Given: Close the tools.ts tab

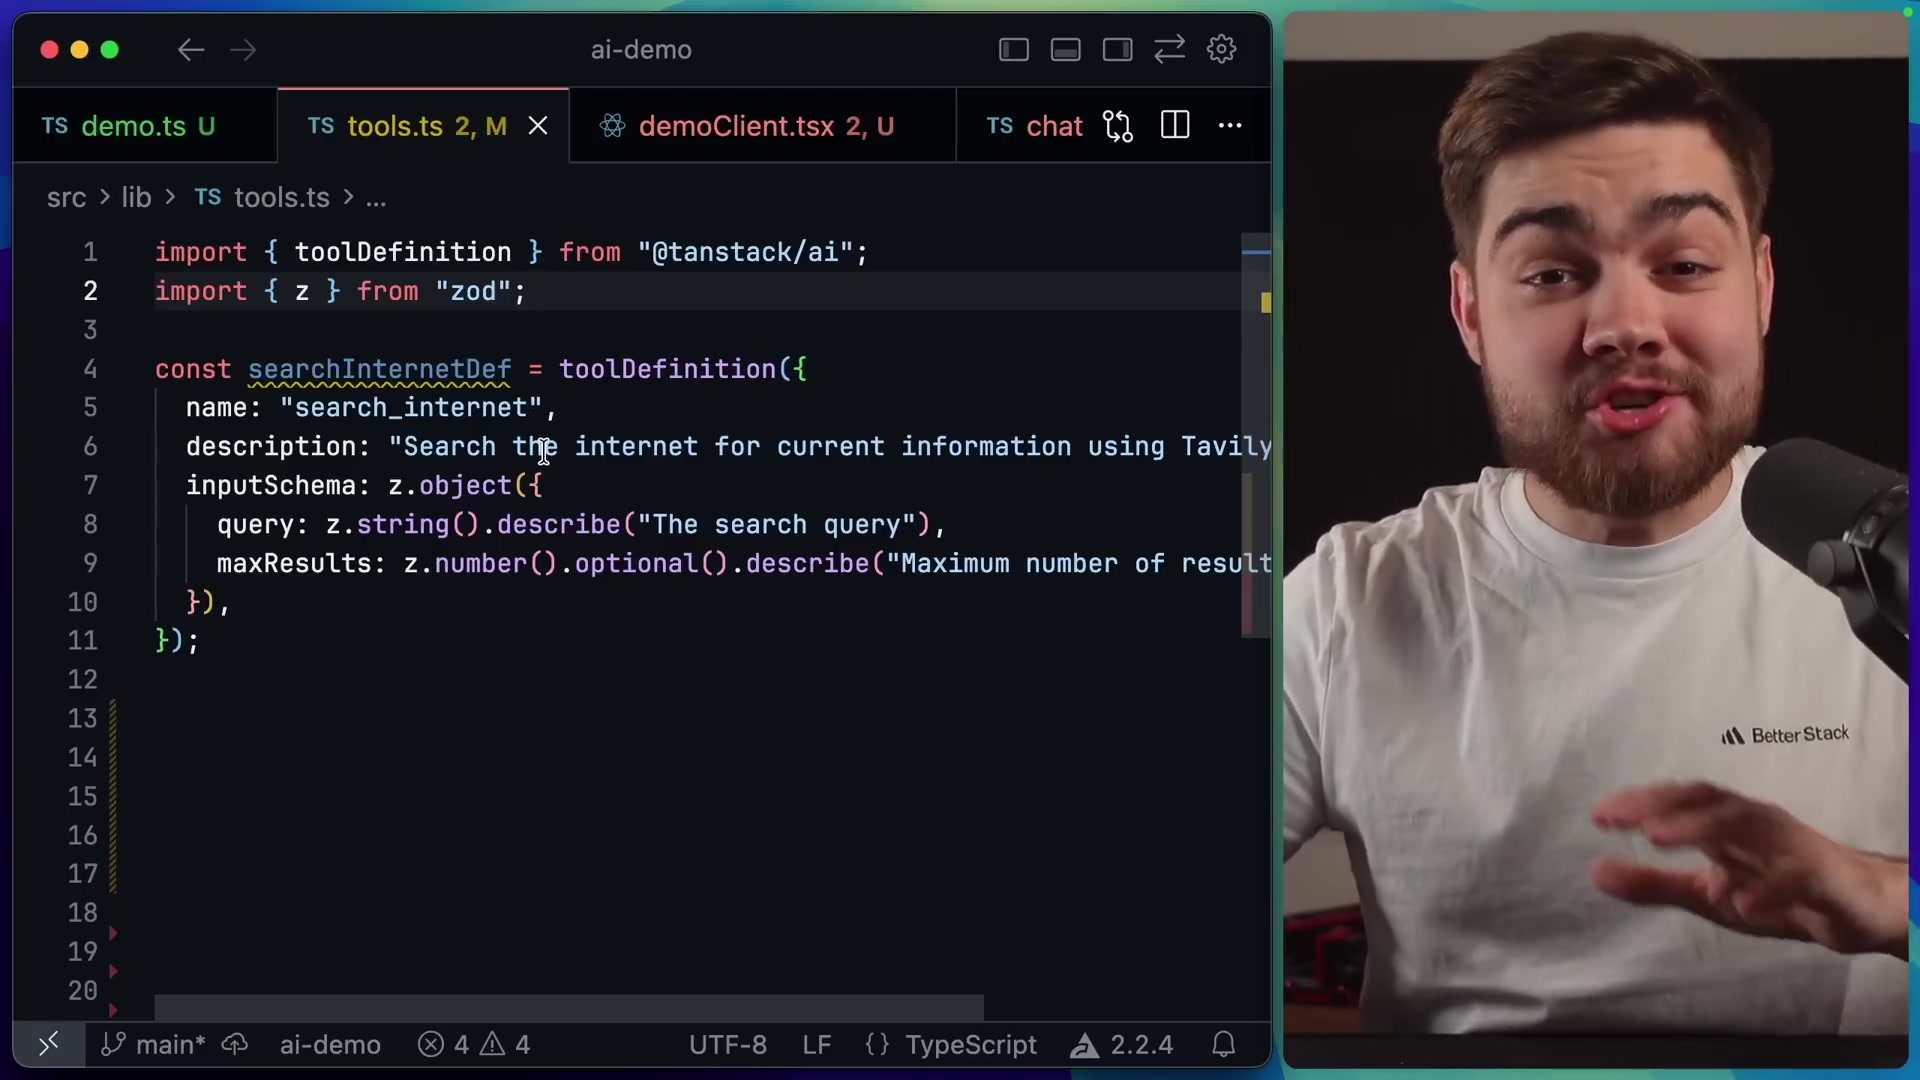Looking at the screenshot, I should pos(538,125).
